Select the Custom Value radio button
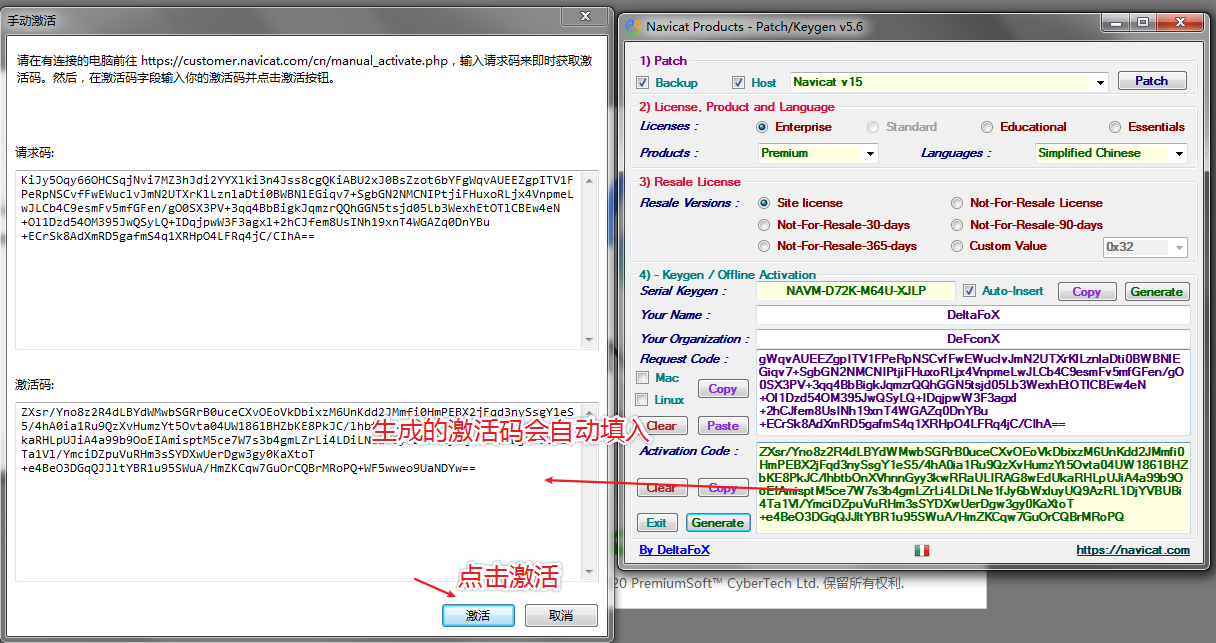 click(958, 246)
